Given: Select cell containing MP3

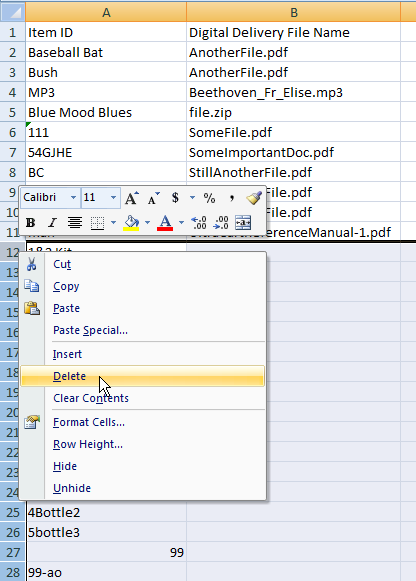Looking at the screenshot, I should 106,93.
